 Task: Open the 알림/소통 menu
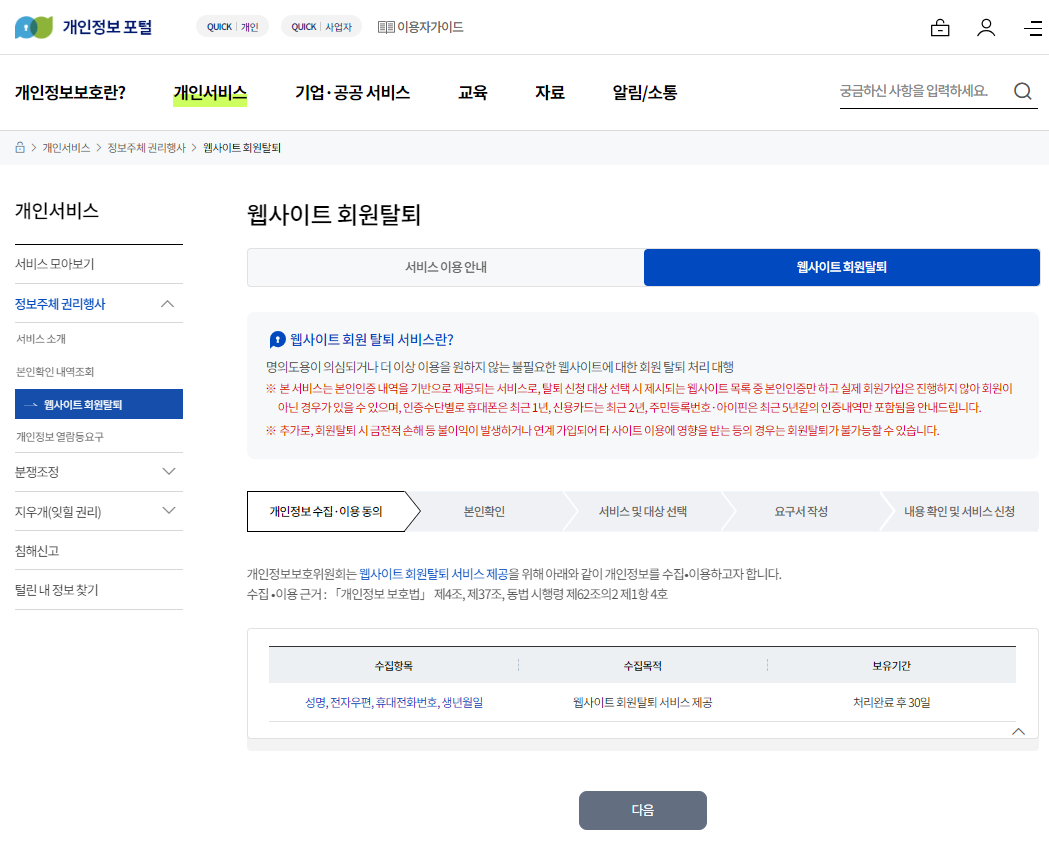(646, 91)
